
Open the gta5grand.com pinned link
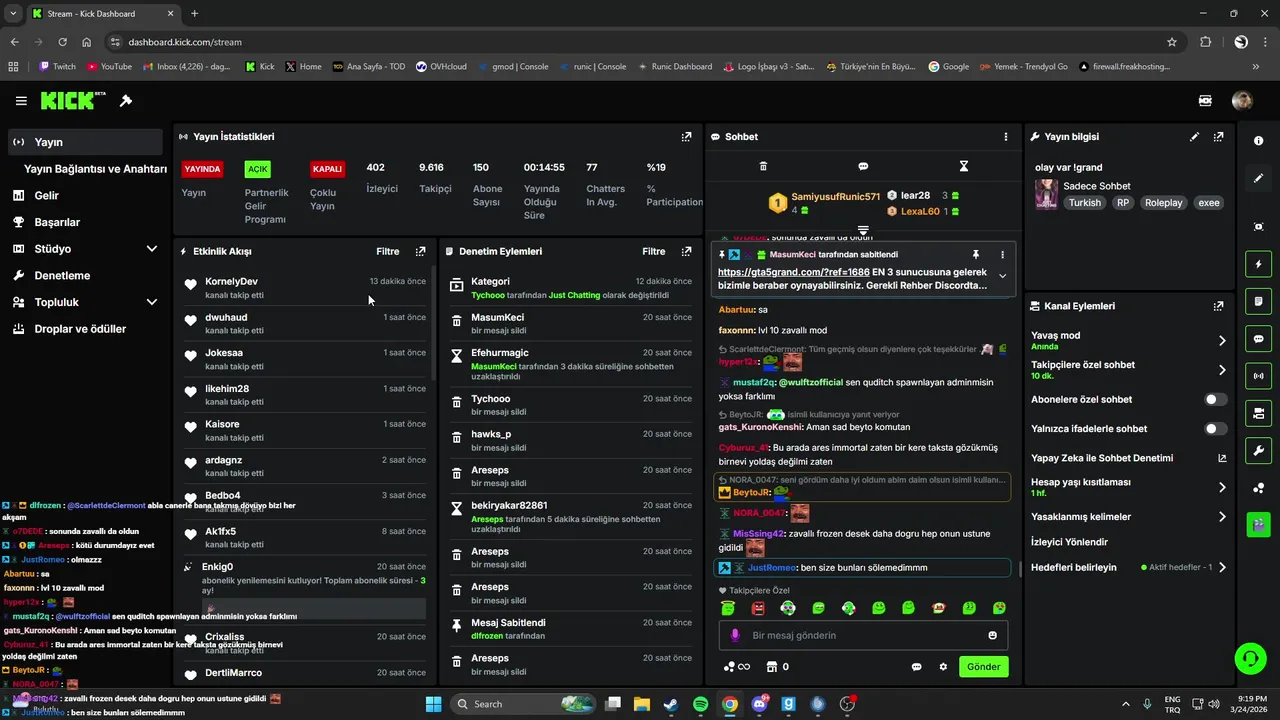coord(795,272)
